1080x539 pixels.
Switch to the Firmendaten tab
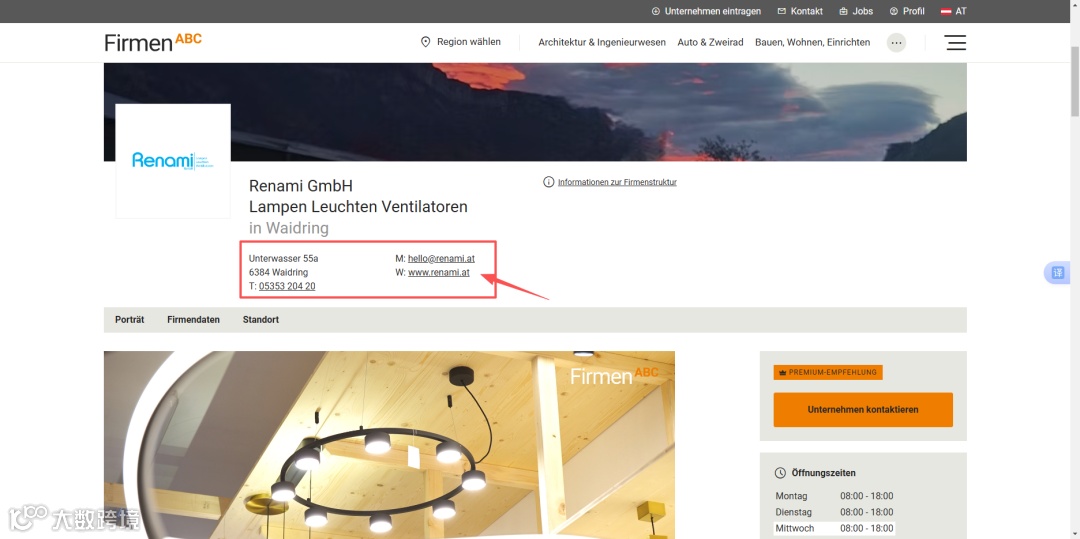coord(194,320)
